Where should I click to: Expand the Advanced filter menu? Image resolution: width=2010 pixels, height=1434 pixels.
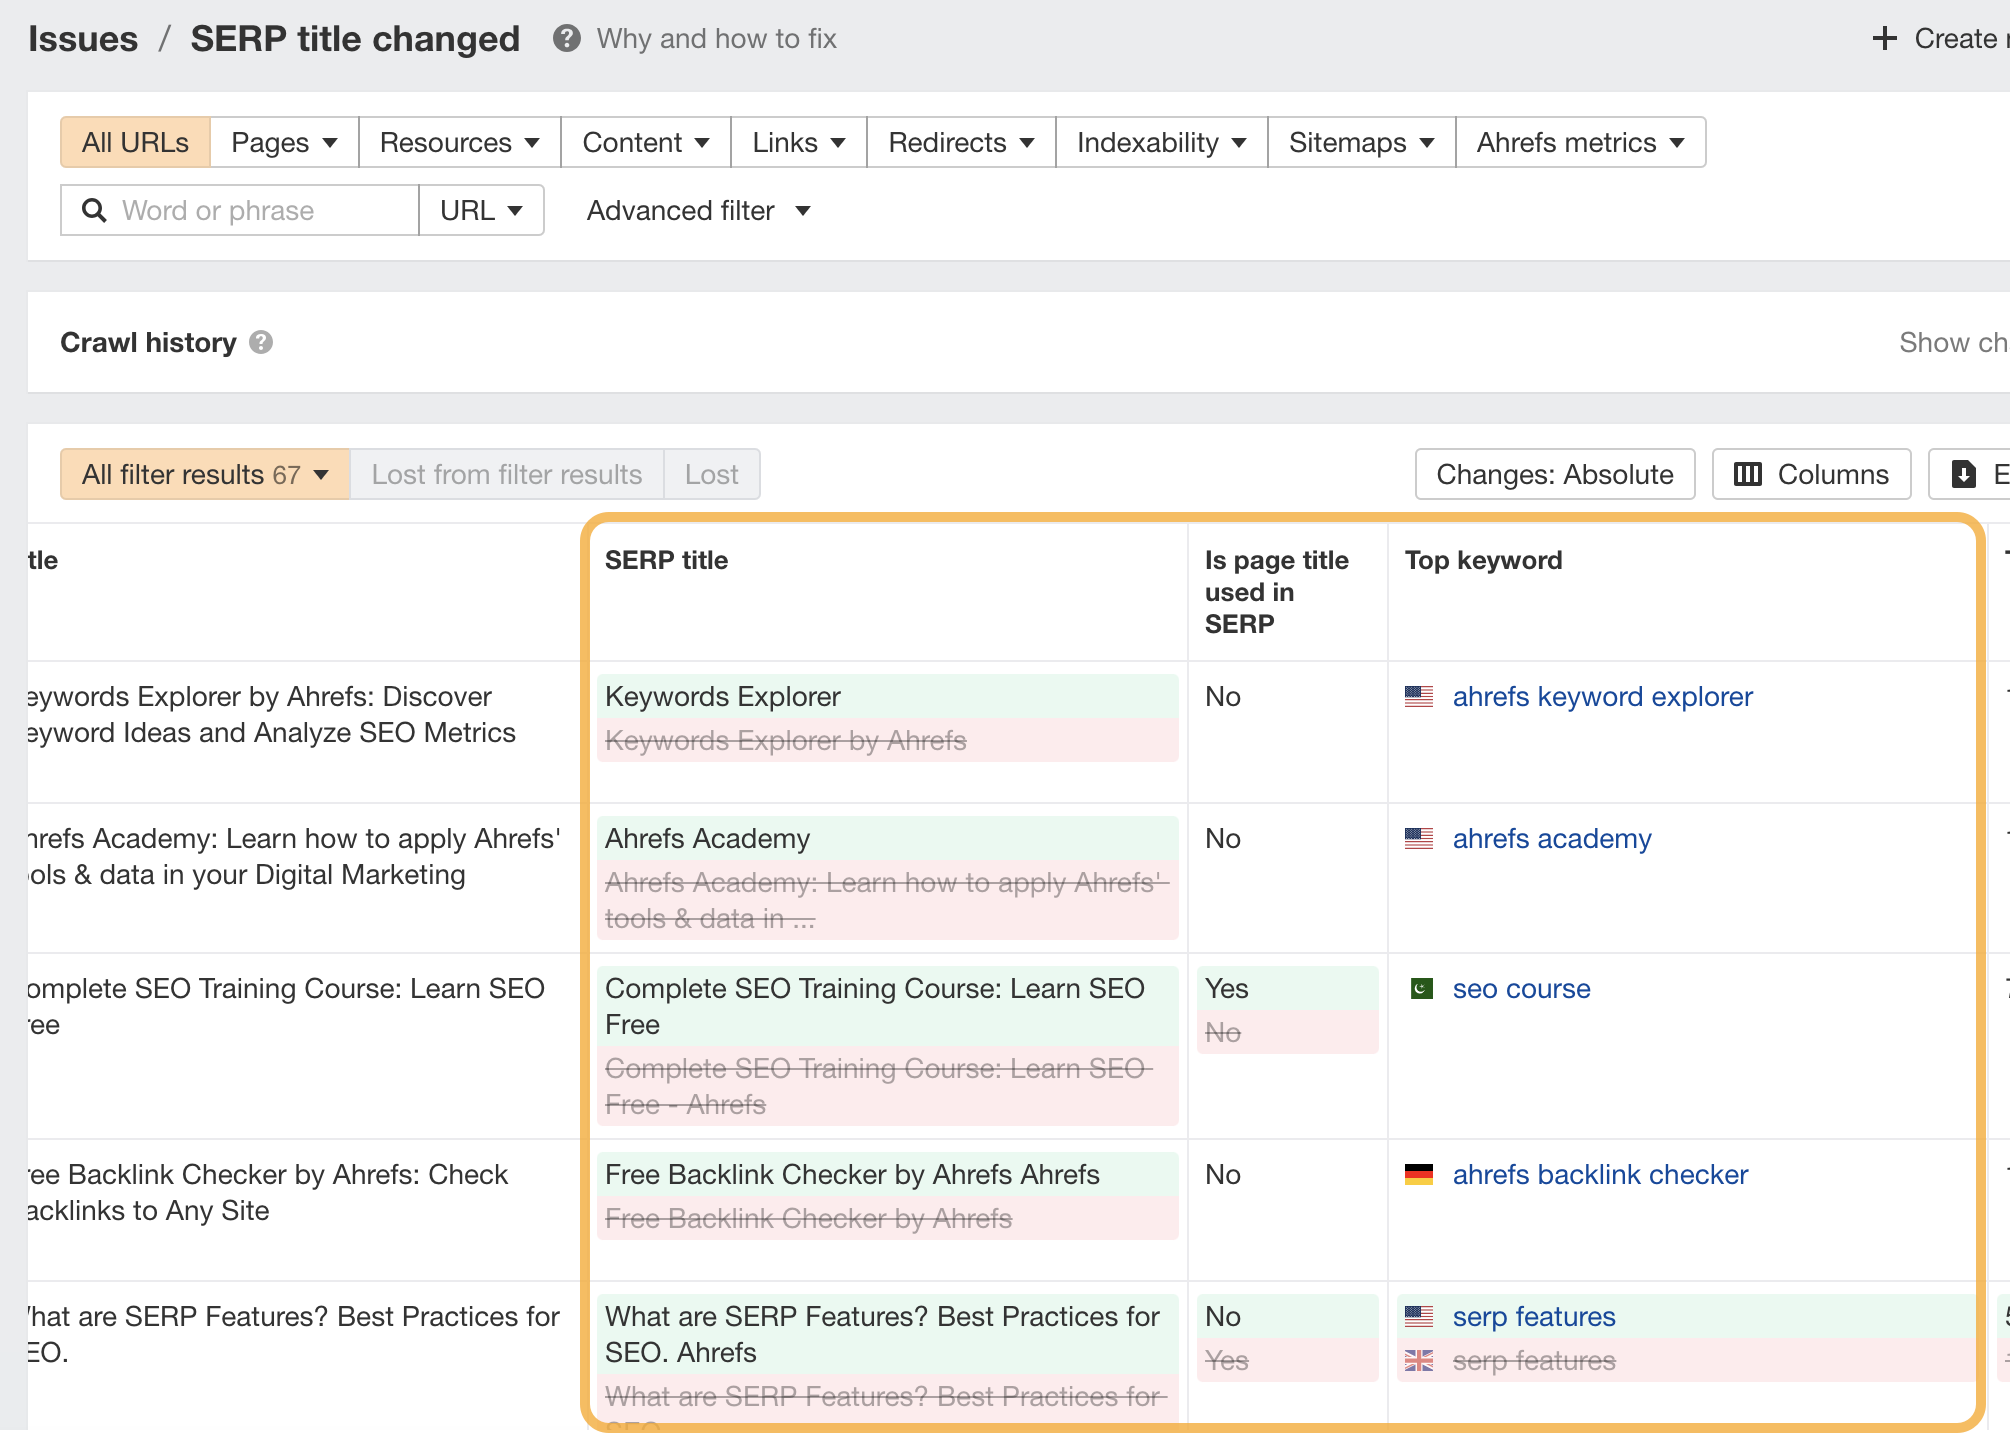point(698,210)
